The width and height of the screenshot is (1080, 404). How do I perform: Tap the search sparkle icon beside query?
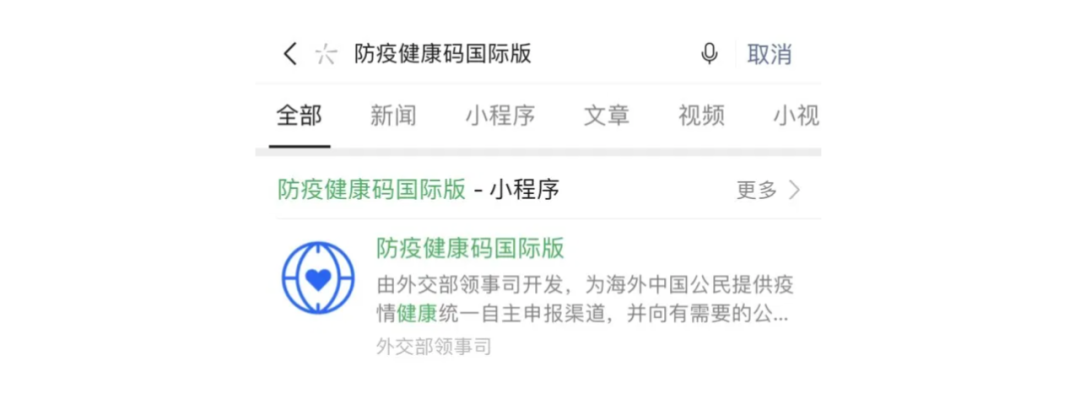coord(326,54)
